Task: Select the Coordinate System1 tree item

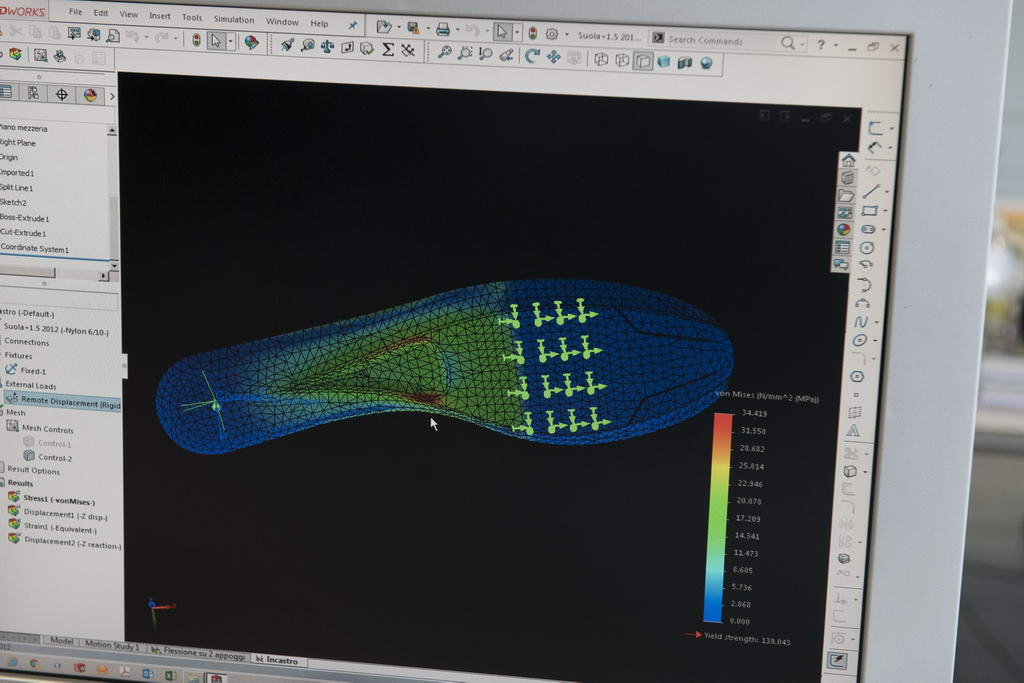Action: [34, 248]
